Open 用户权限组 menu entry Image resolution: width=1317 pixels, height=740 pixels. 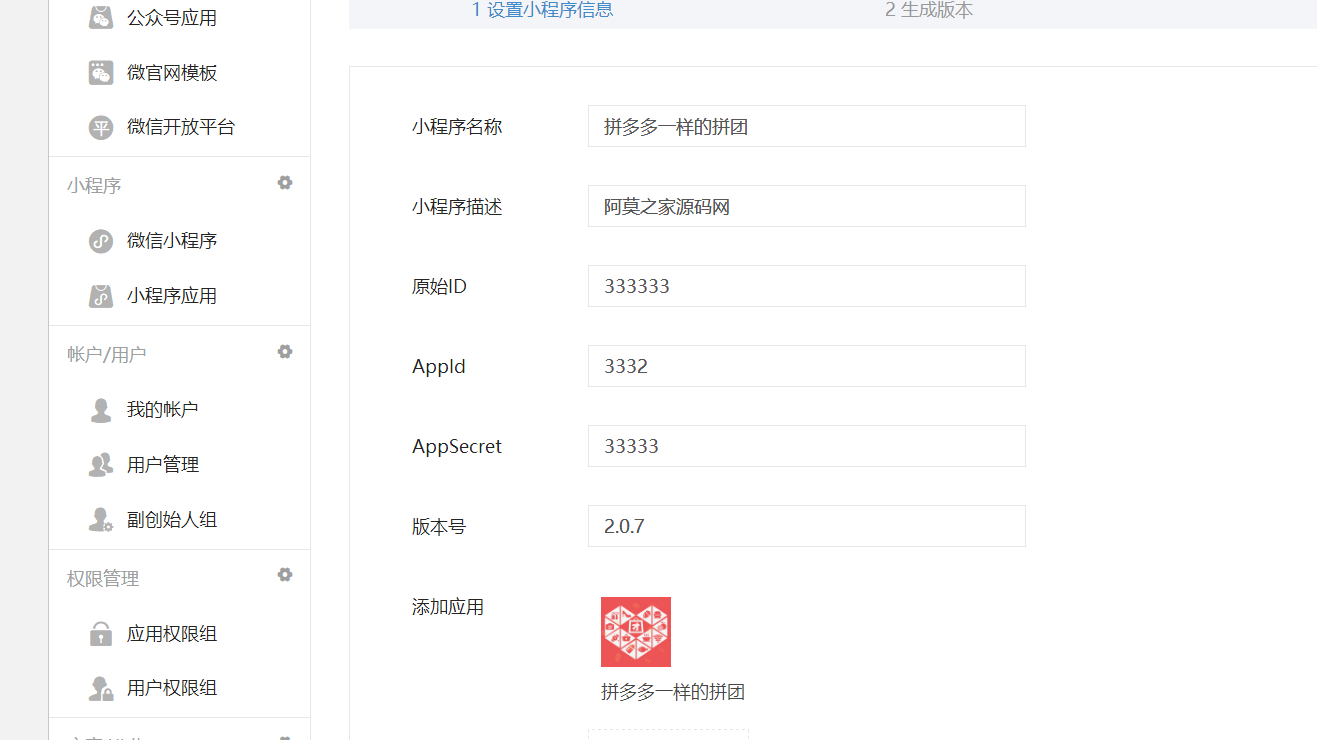pos(172,688)
